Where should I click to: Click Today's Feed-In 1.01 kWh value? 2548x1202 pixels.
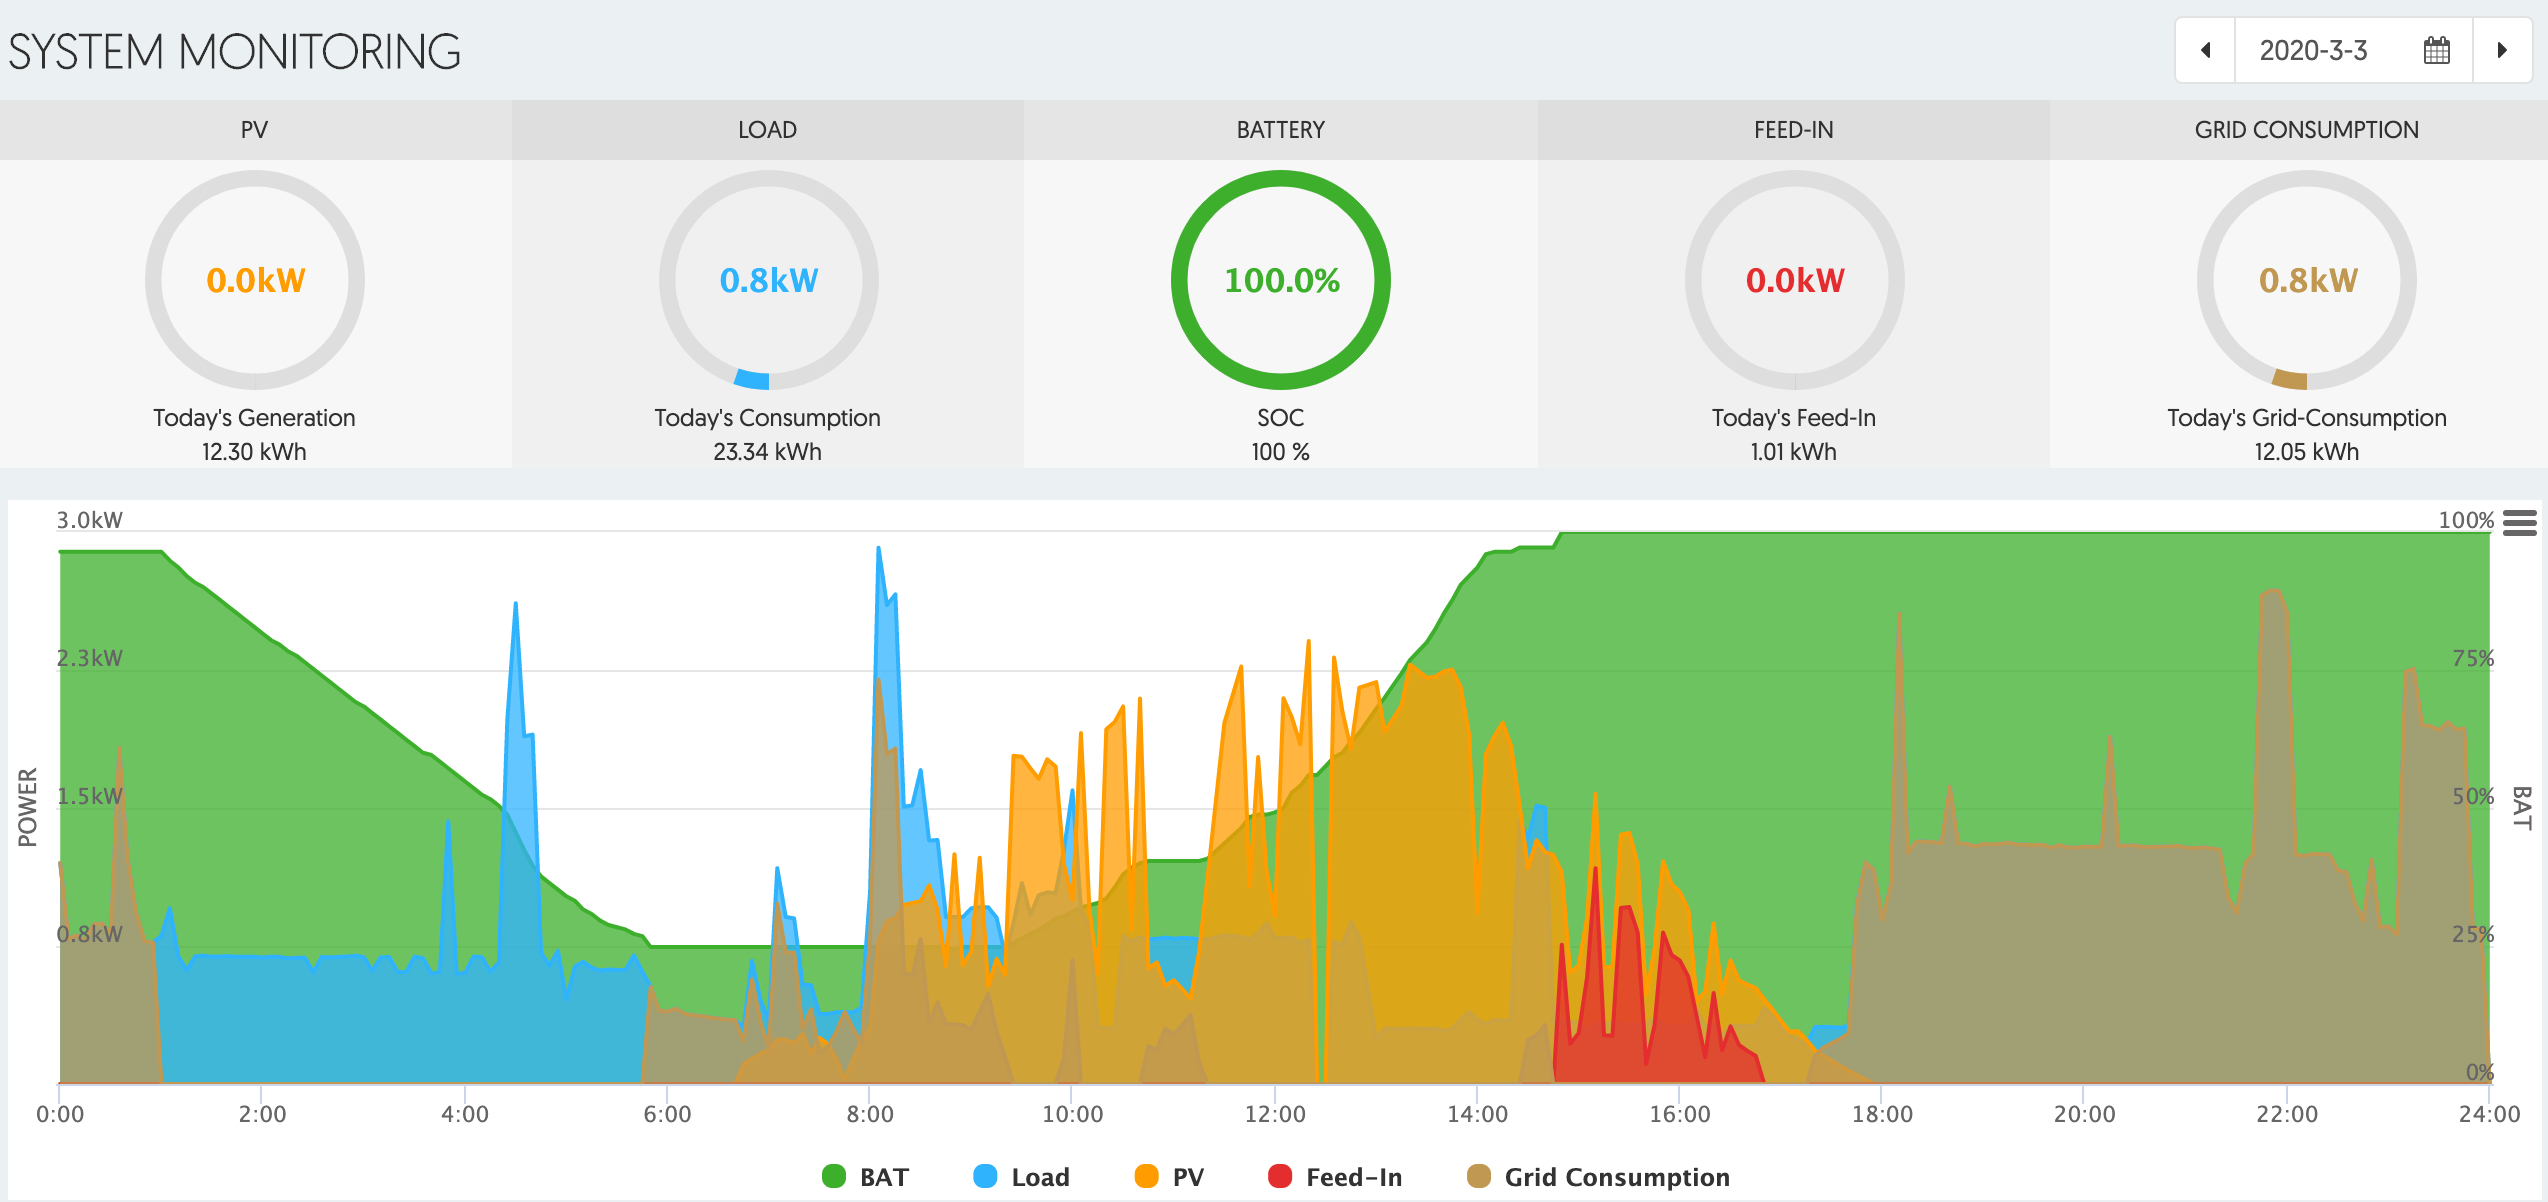(x=1793, y=452)
